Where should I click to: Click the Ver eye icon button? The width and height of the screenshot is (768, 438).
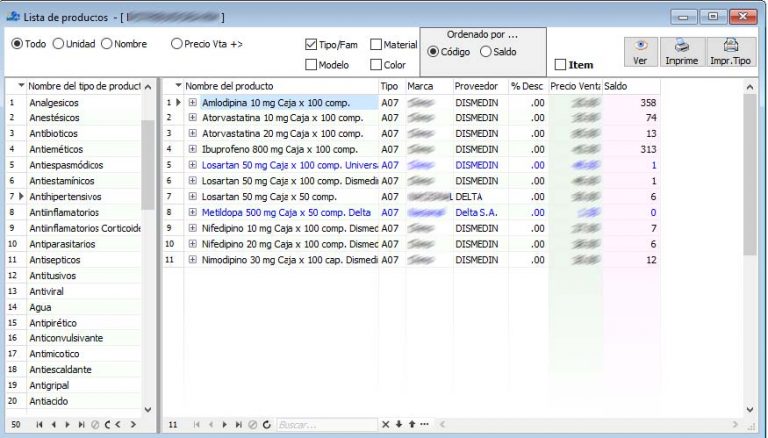coord(640,51)
